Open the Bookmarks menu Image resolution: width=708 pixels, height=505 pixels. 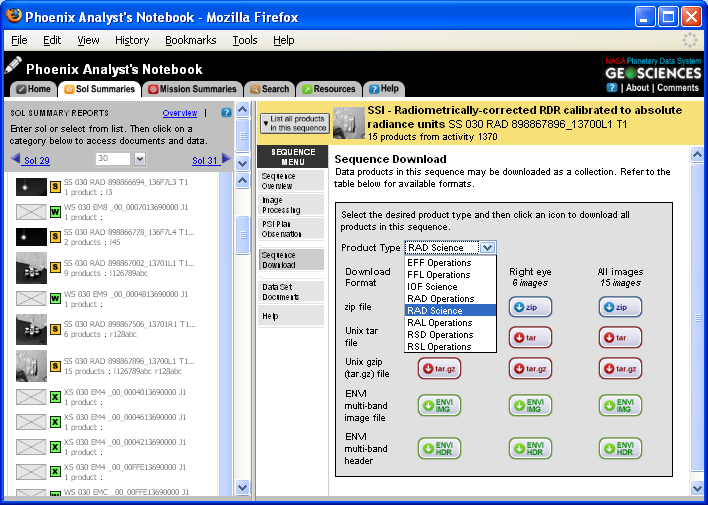pyautogui.click(x=190, y=40)
